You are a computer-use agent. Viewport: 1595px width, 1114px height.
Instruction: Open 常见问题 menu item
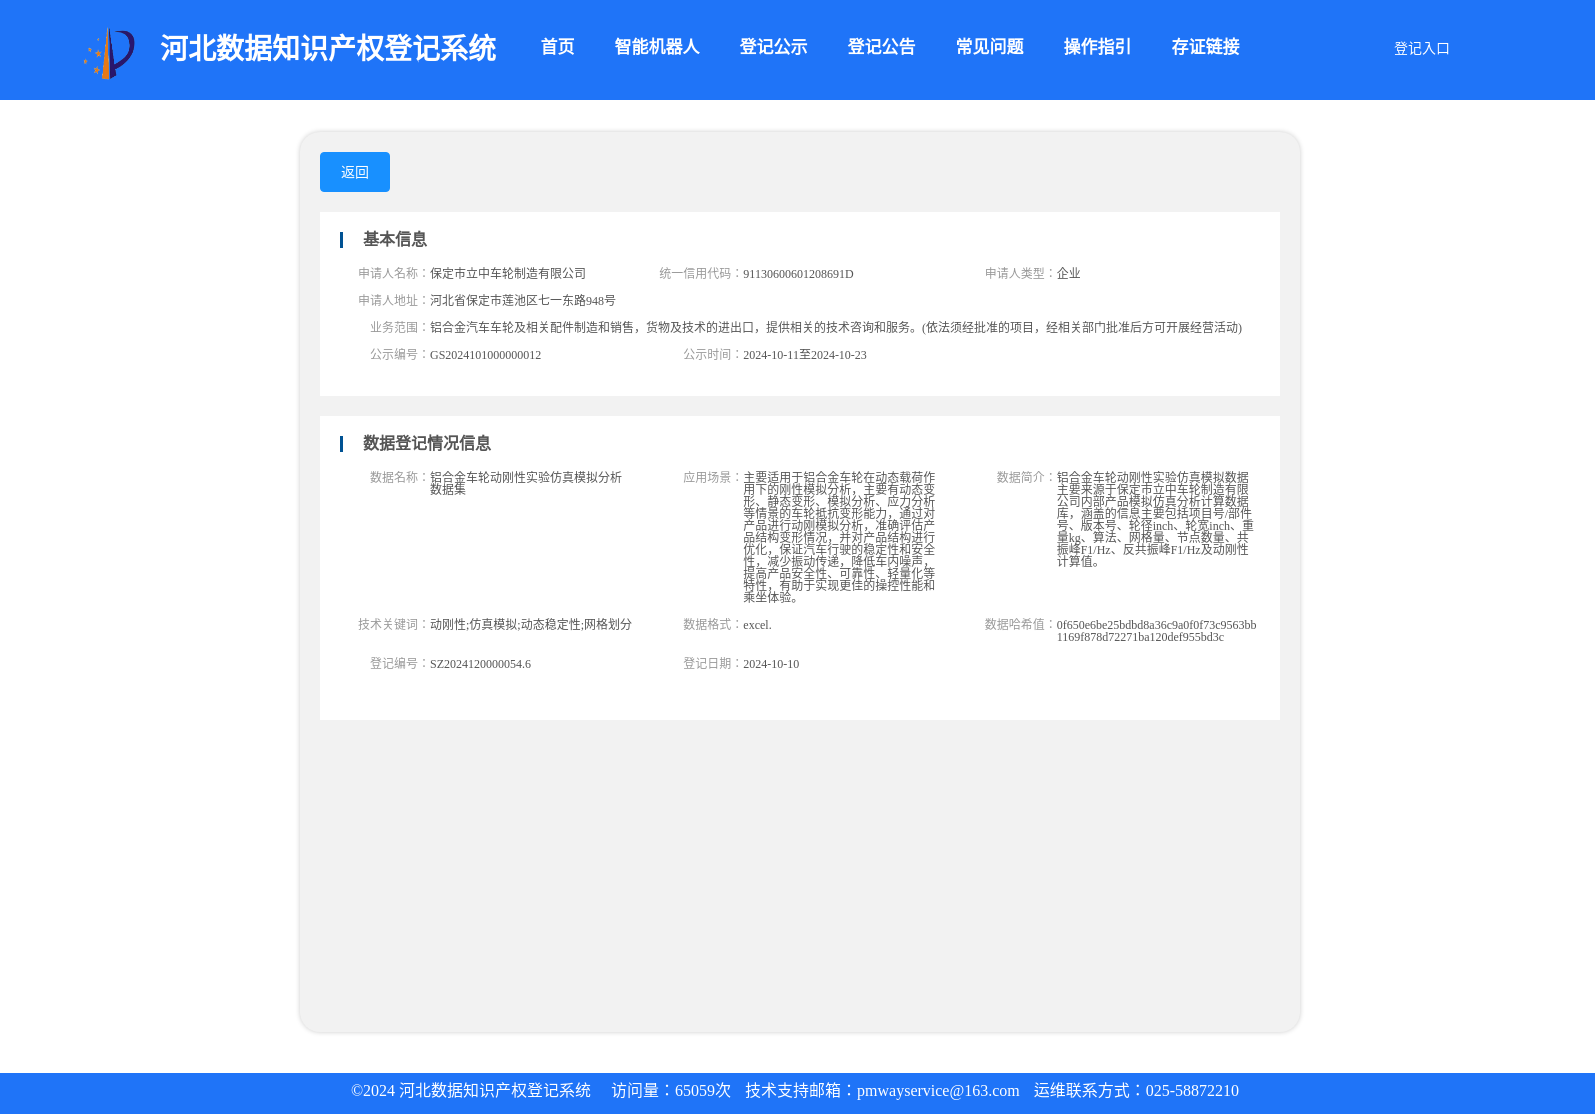[x=989, y=47]
